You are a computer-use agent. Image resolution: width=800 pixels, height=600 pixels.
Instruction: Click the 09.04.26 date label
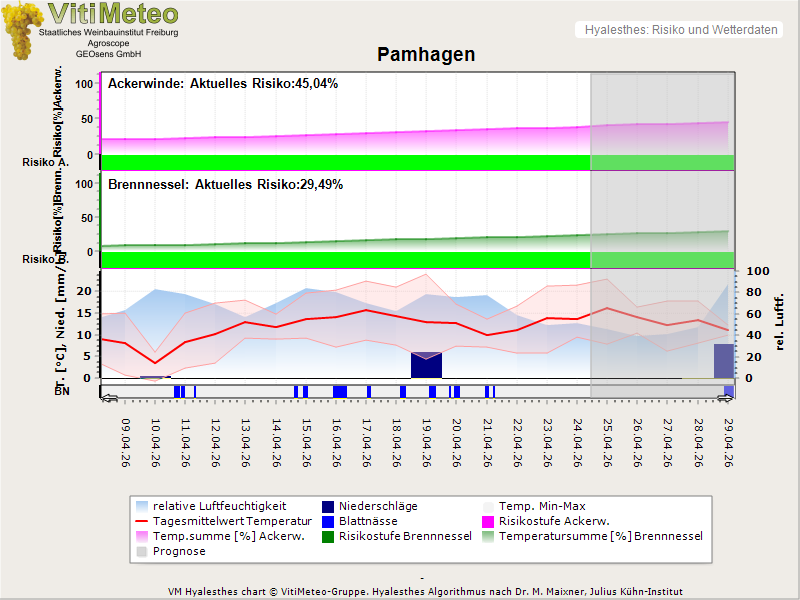[124, 444]
